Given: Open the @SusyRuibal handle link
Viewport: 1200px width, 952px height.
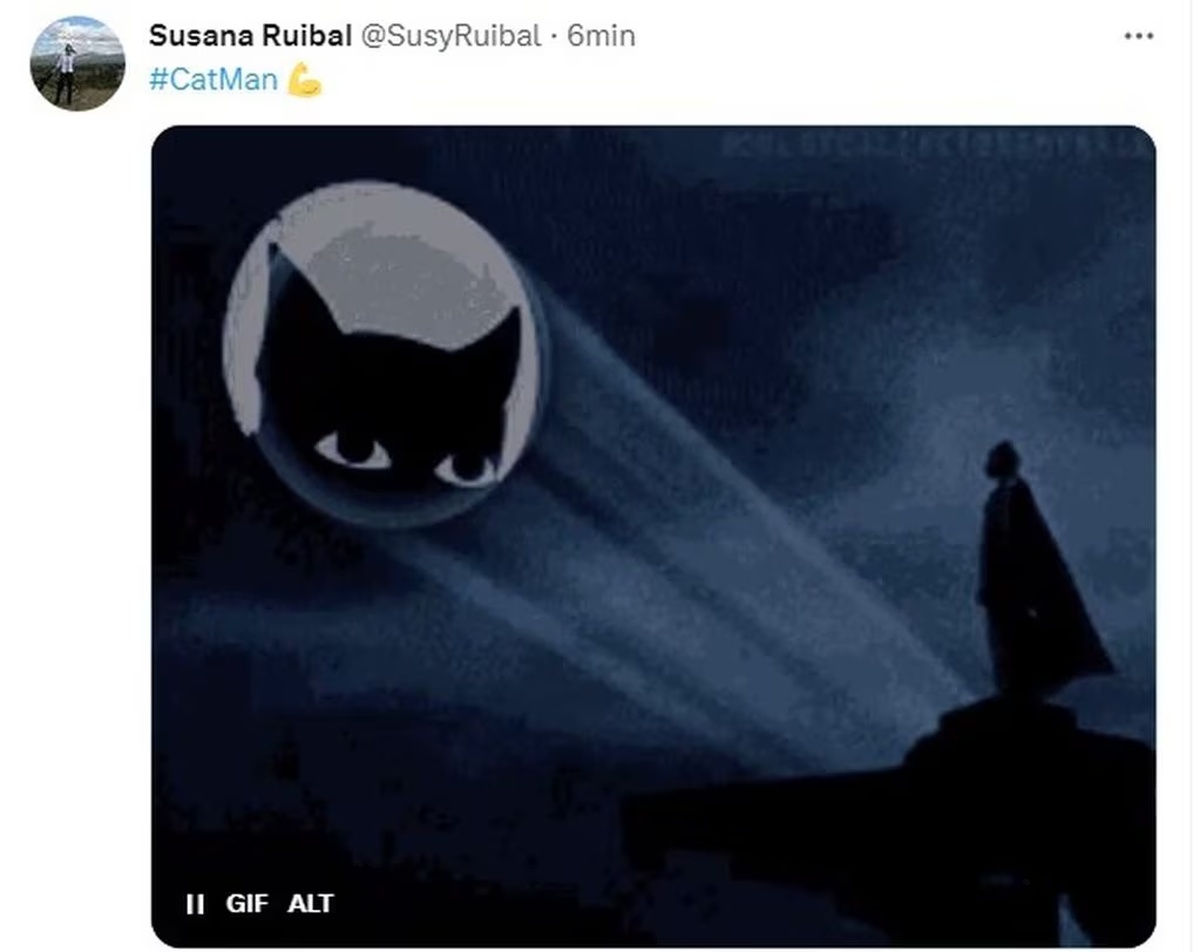Looking at the screenshot, I should click(x=449, y=36).
